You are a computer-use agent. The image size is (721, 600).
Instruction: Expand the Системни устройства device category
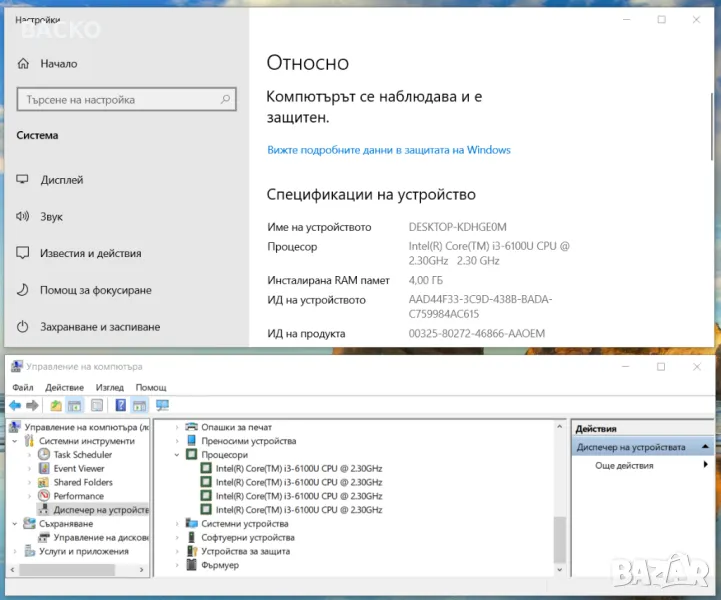click(178, 524)
